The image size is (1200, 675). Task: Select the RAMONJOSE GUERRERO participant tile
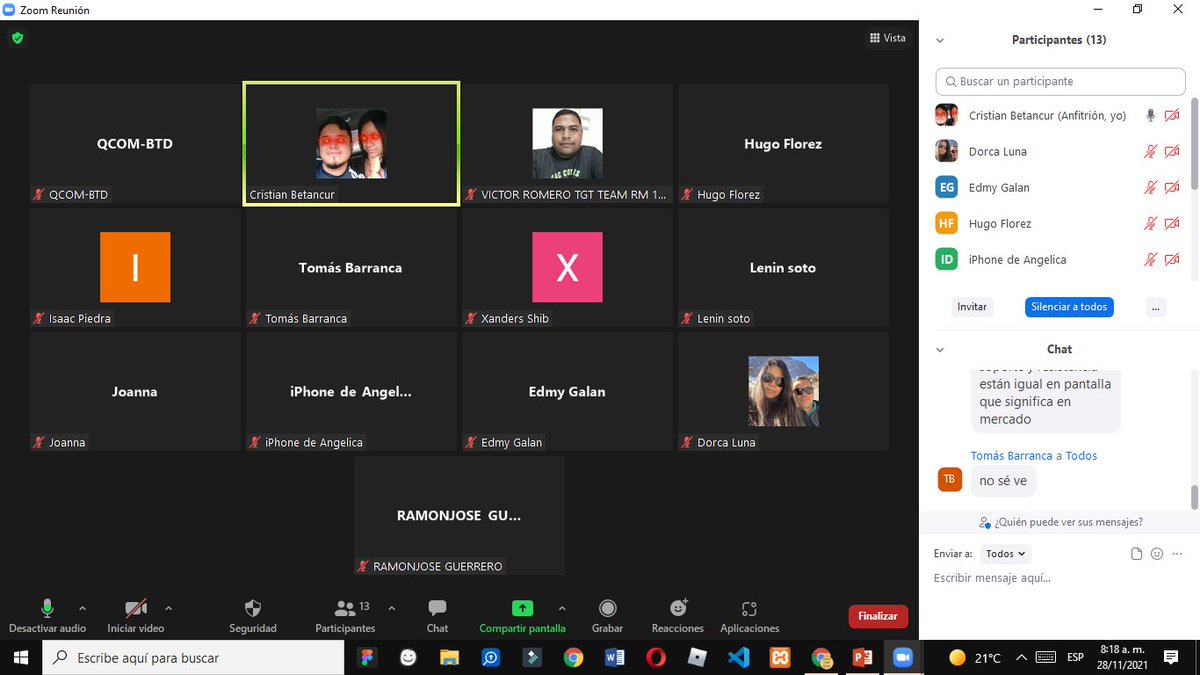[x=459, y=516]
